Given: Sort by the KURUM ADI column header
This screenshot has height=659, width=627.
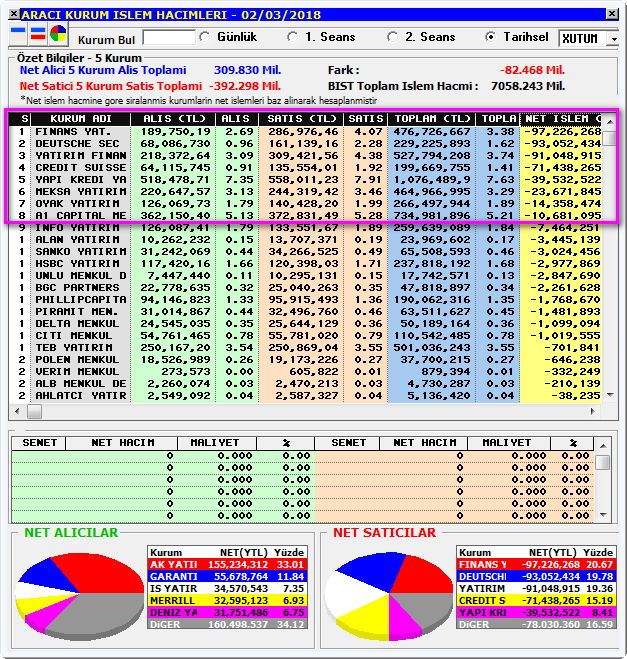Looking at the screenshot, I should (x=81, y=119).
